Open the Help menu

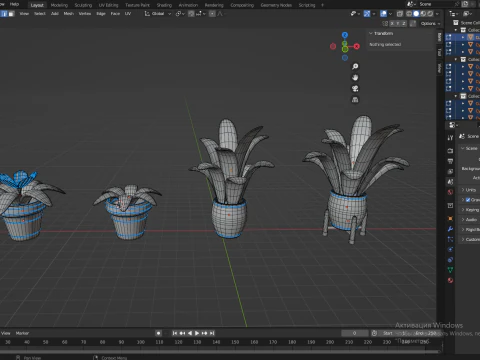[14, 4]
